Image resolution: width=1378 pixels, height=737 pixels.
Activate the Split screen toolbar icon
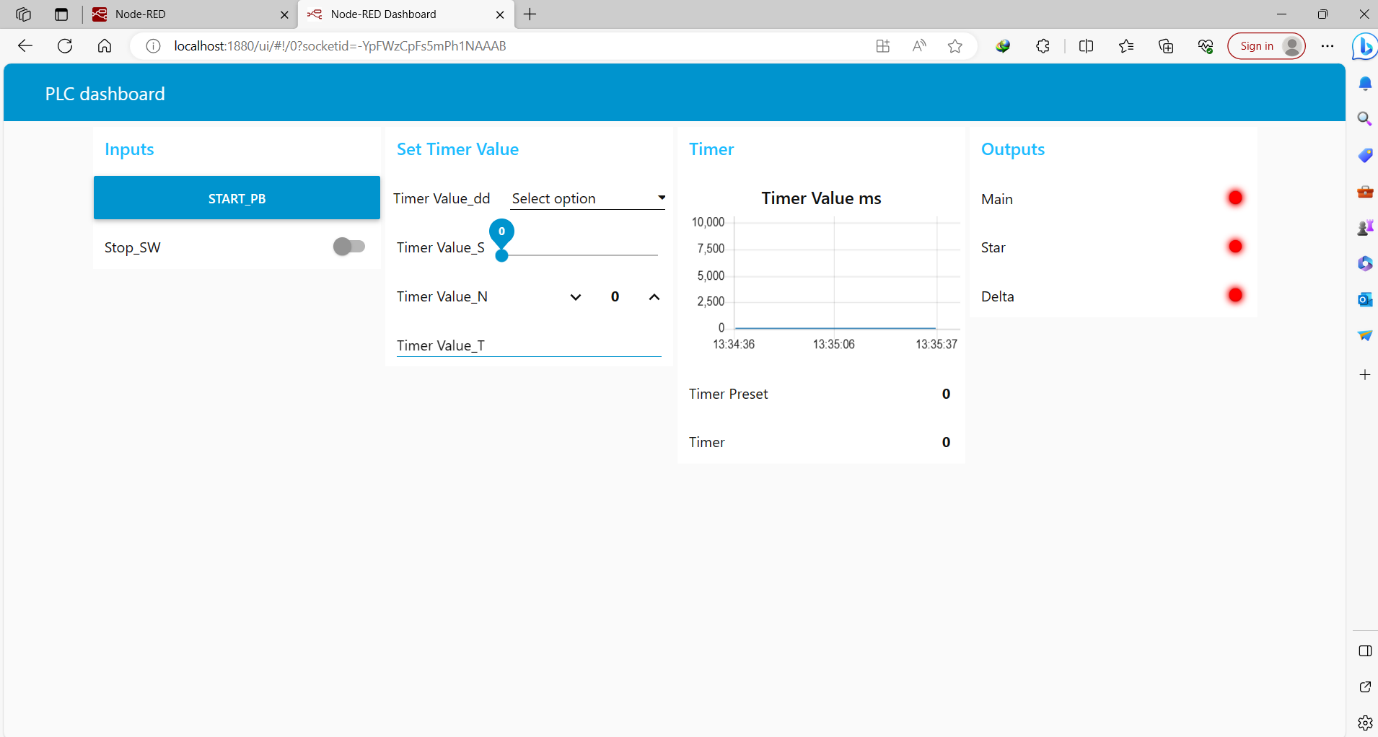point(1086,46)
